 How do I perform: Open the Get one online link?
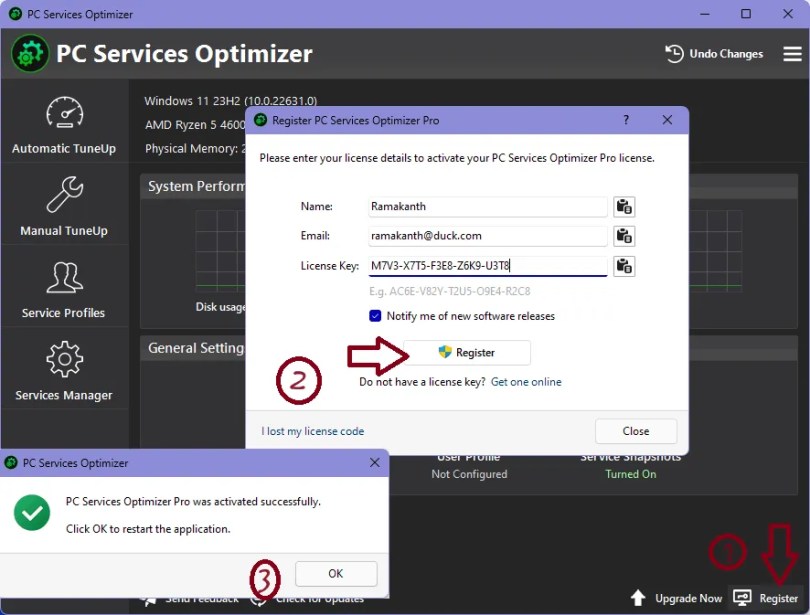tap(526, 382)
